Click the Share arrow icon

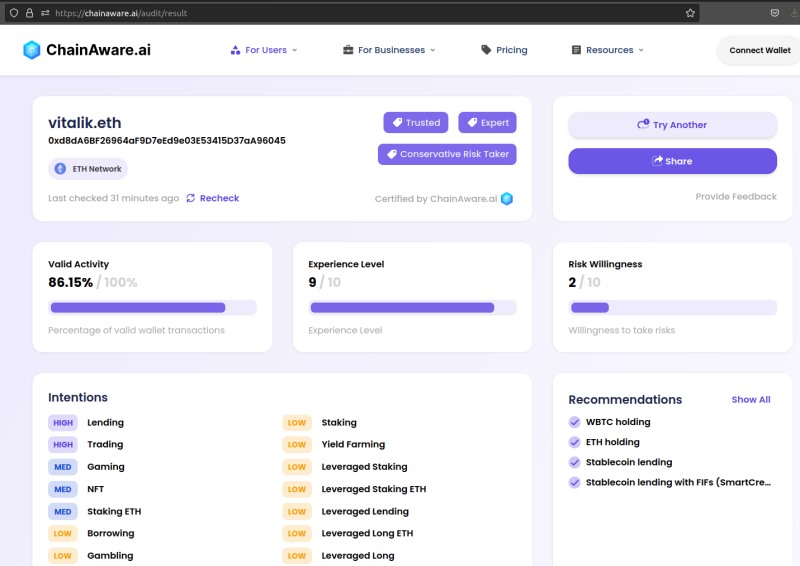[x=657, y=161]
